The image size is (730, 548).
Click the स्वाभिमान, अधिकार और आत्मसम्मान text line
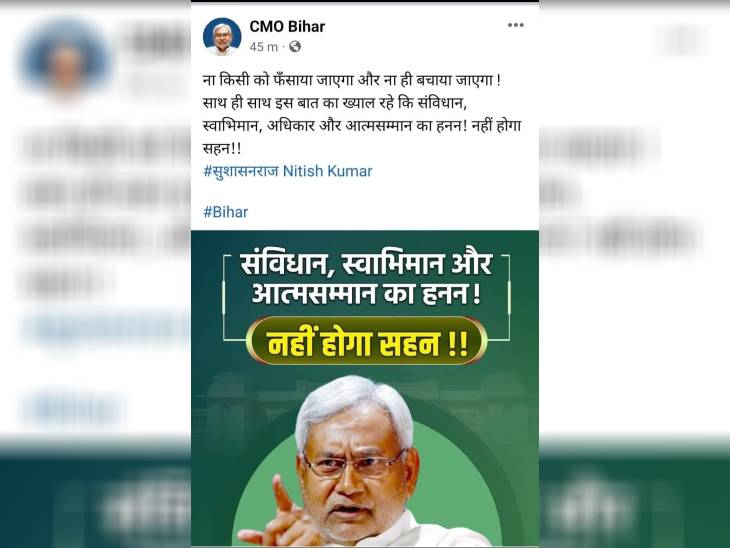362,126
